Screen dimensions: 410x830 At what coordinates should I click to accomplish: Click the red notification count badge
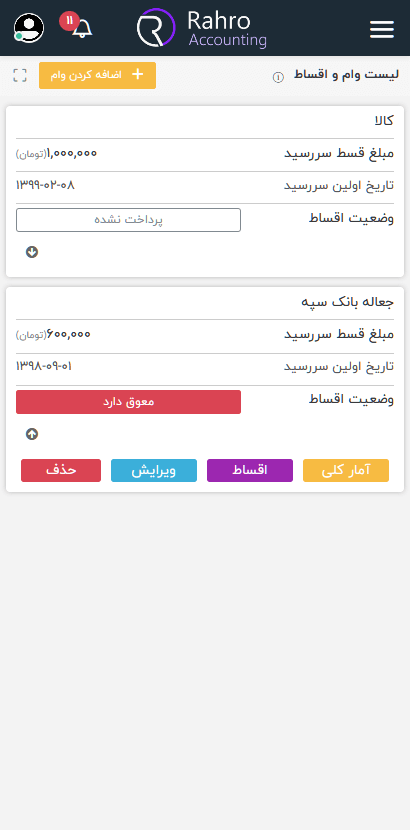click(69, 21)
